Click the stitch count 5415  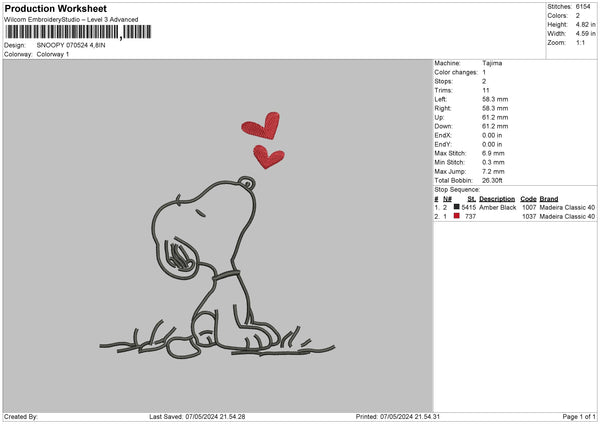click(x=469, y=207)
